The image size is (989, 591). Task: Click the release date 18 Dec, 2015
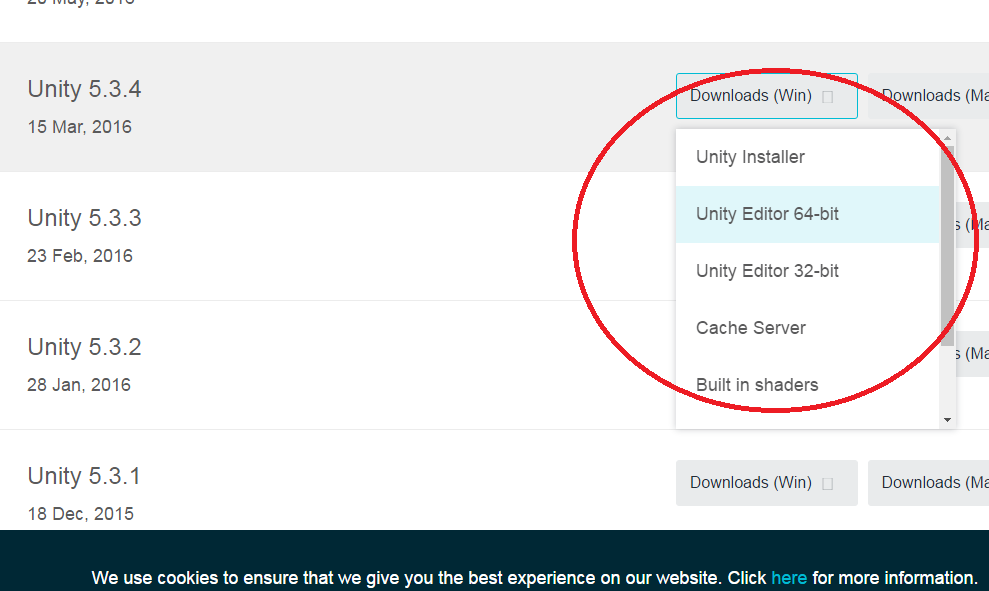[x=81, y=513]
